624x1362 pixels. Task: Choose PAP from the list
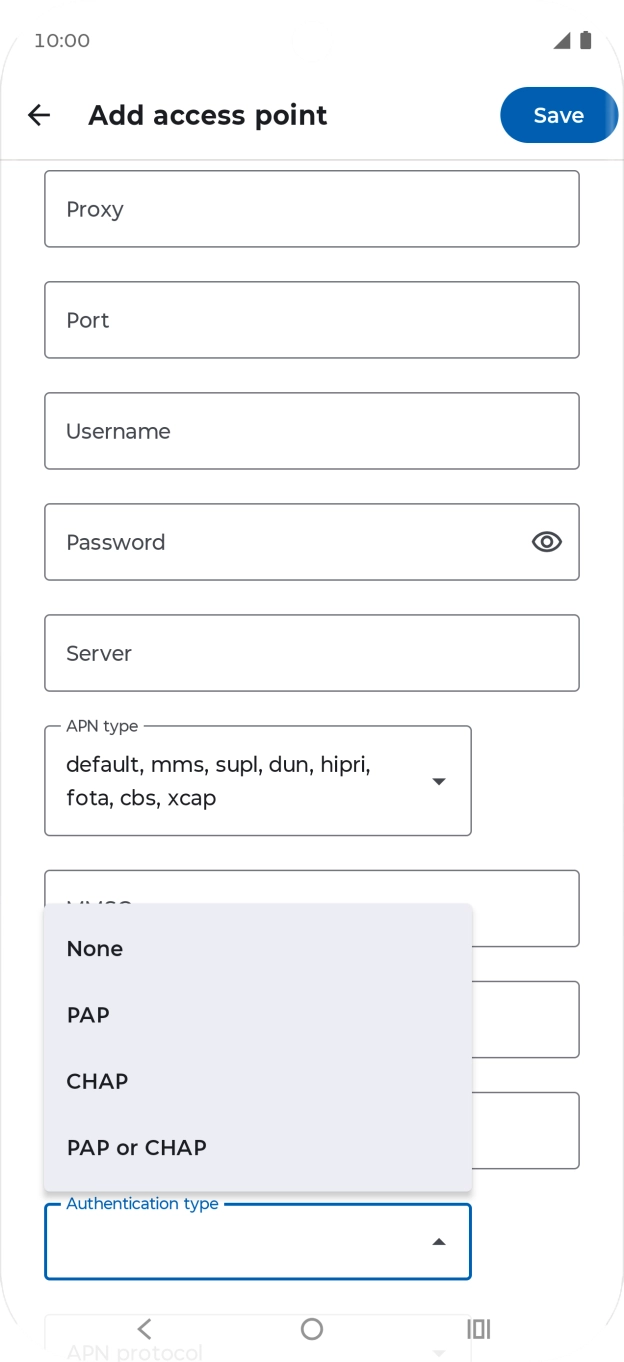click(258, 1015)
